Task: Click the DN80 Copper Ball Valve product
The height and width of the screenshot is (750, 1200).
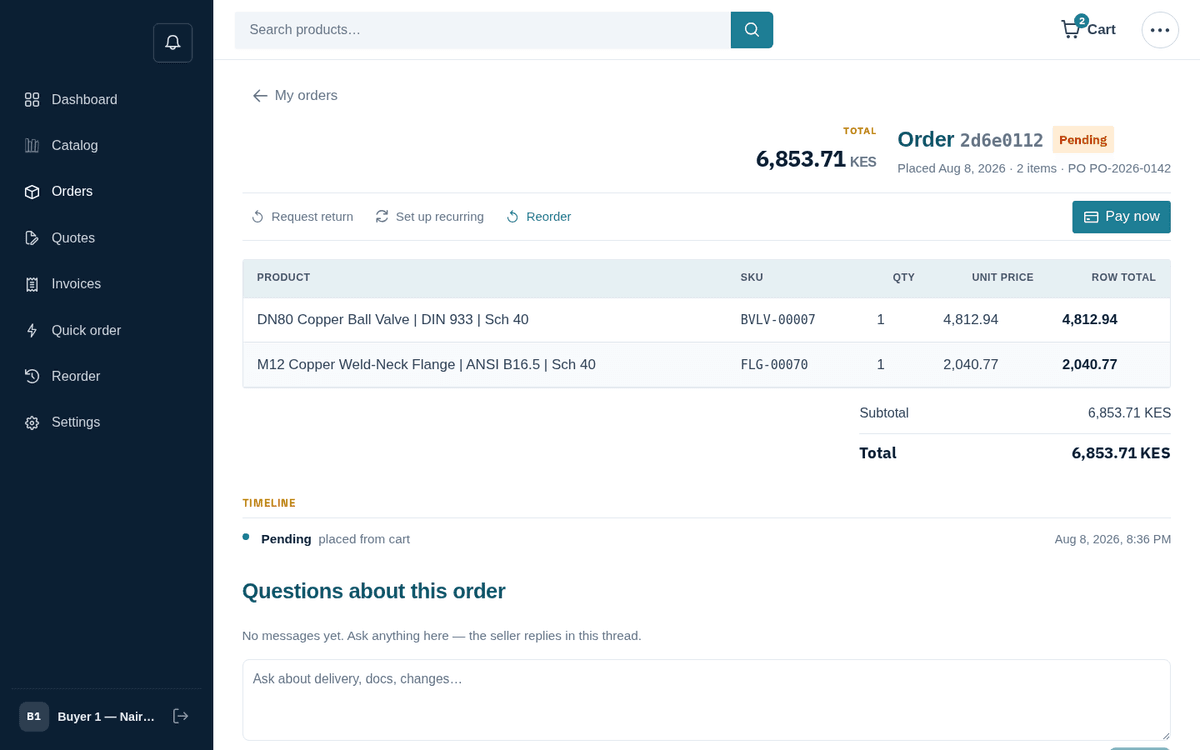Action: [393, 320]
